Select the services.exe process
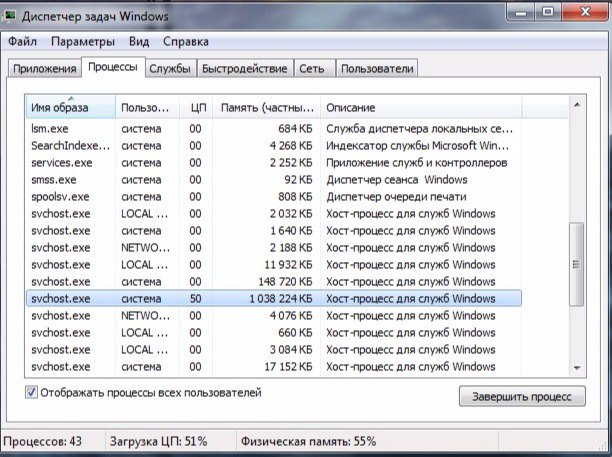This screenshot has width=612, height=457. (273, 162)
